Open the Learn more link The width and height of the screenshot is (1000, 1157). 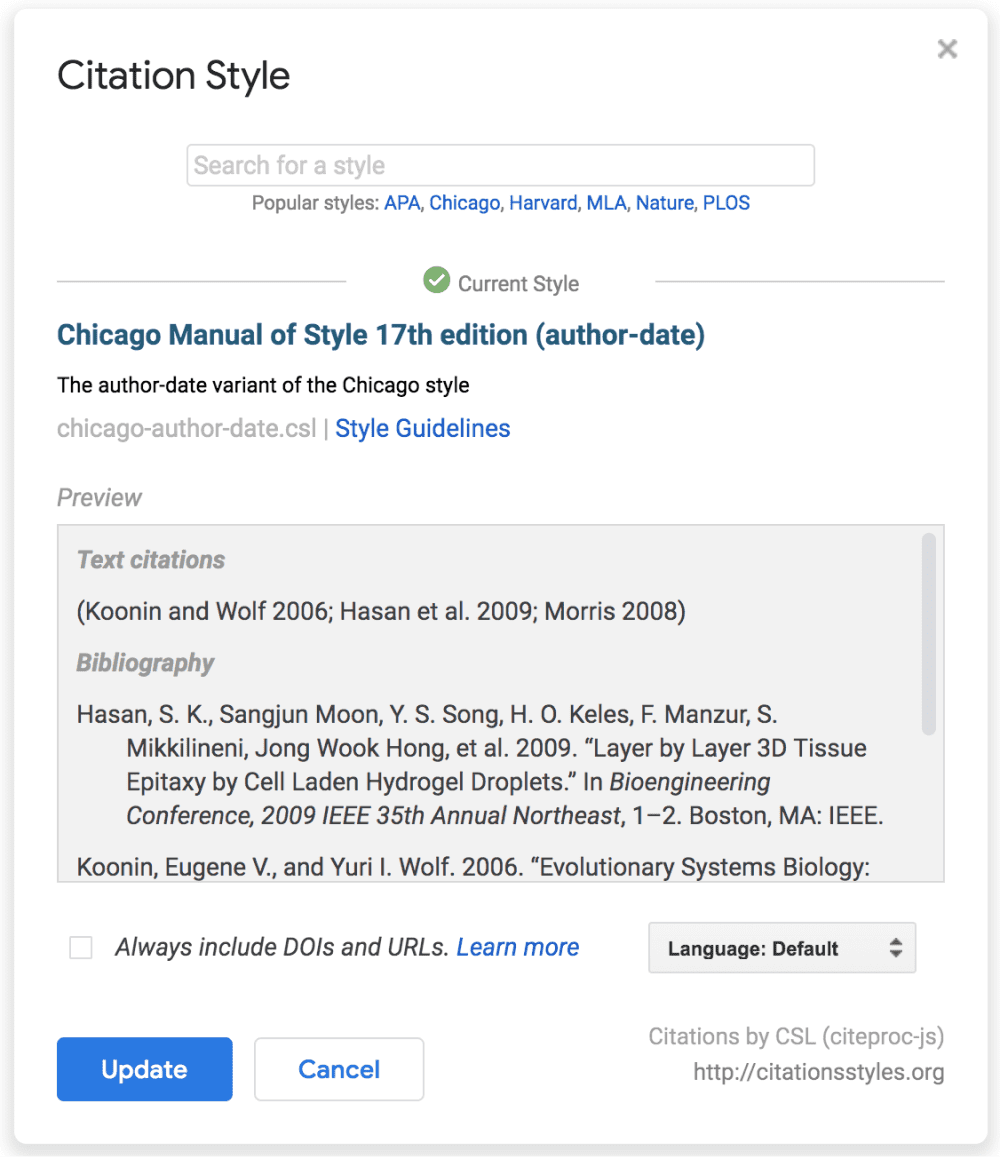tap(517, 948)
